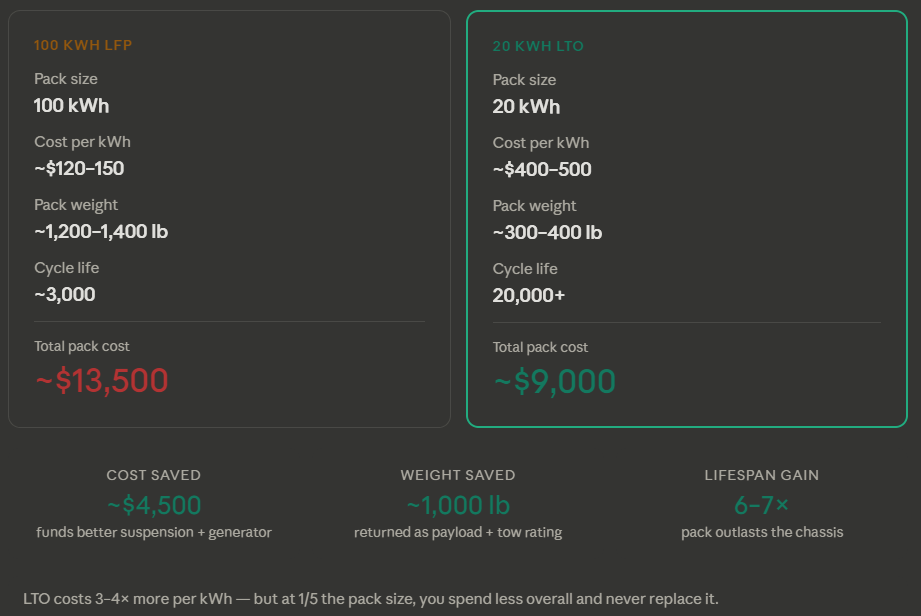Image resolution: width=921 pixels, height=616 pixels.
Task: Click the 20 KWH LTO card heading
Action: click(x=538, y=46)
